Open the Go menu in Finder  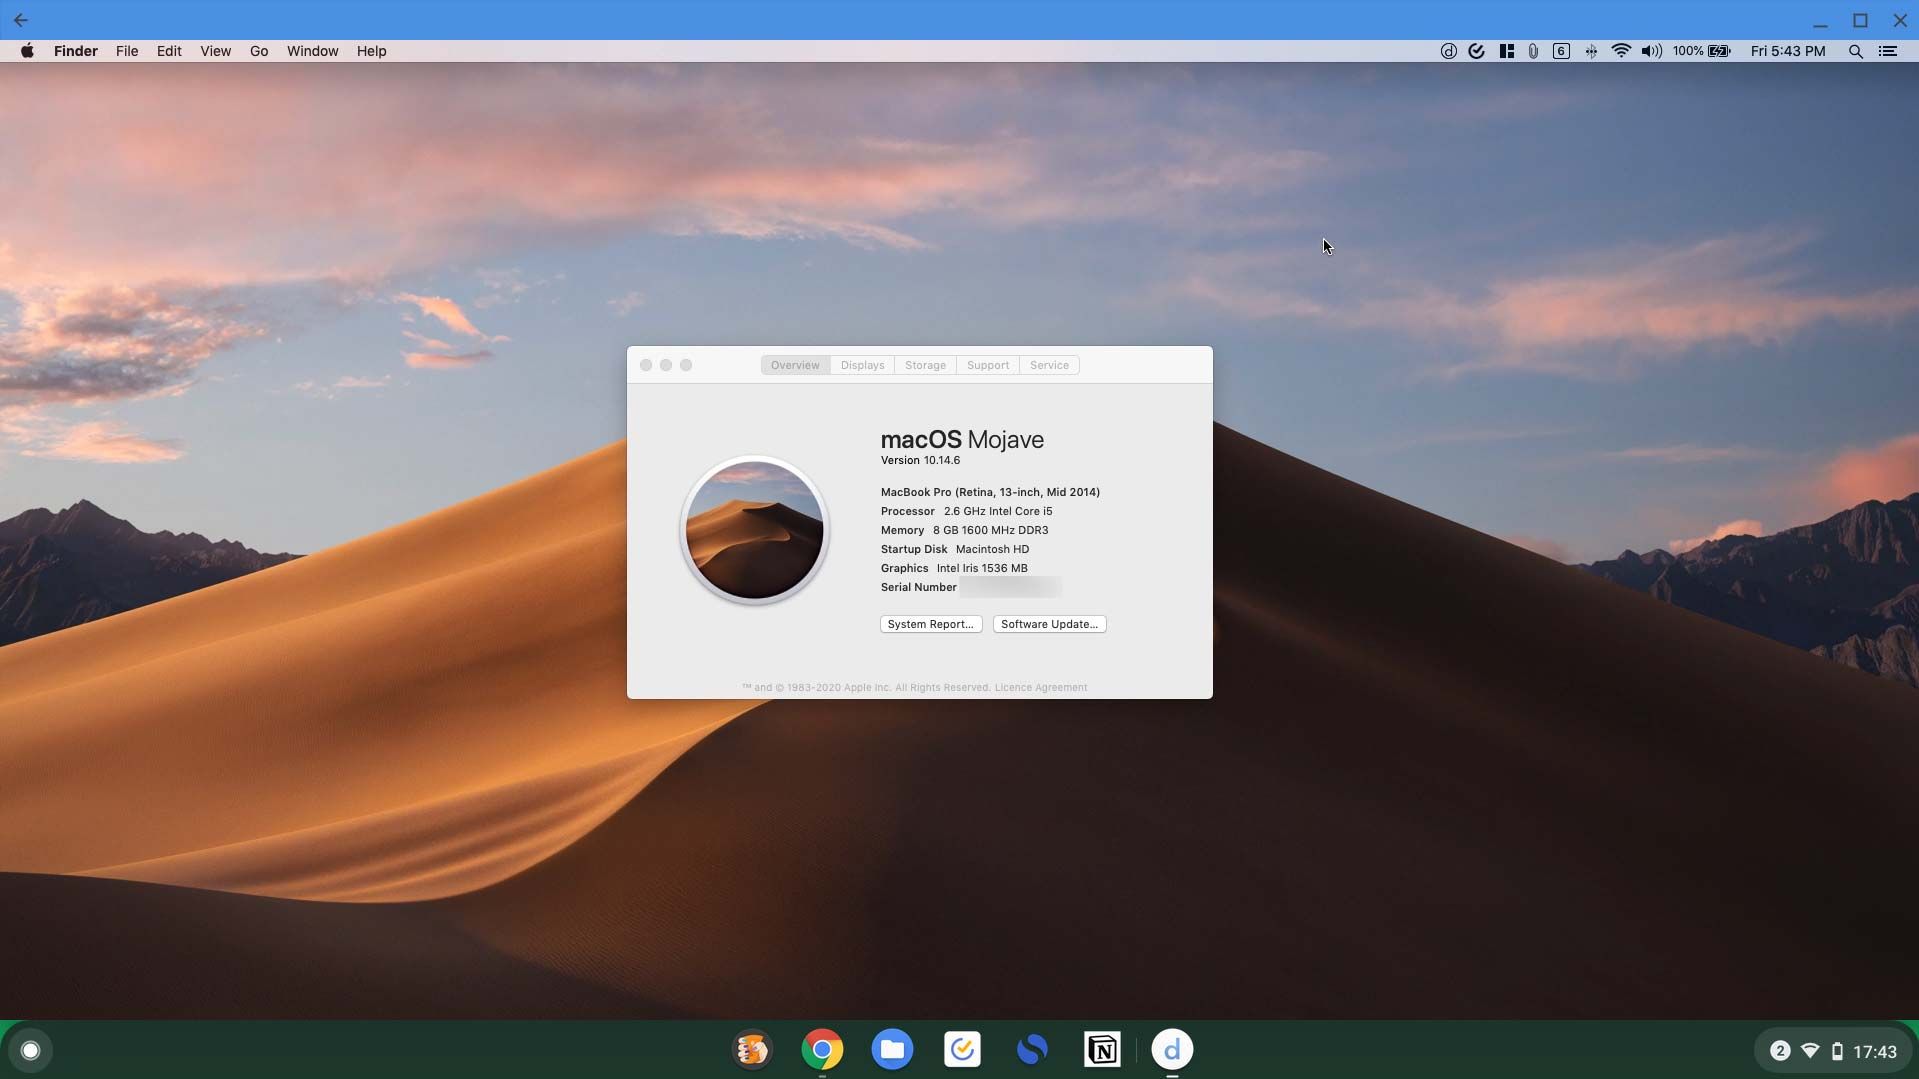pyautogui.click(x=258, y=51)
